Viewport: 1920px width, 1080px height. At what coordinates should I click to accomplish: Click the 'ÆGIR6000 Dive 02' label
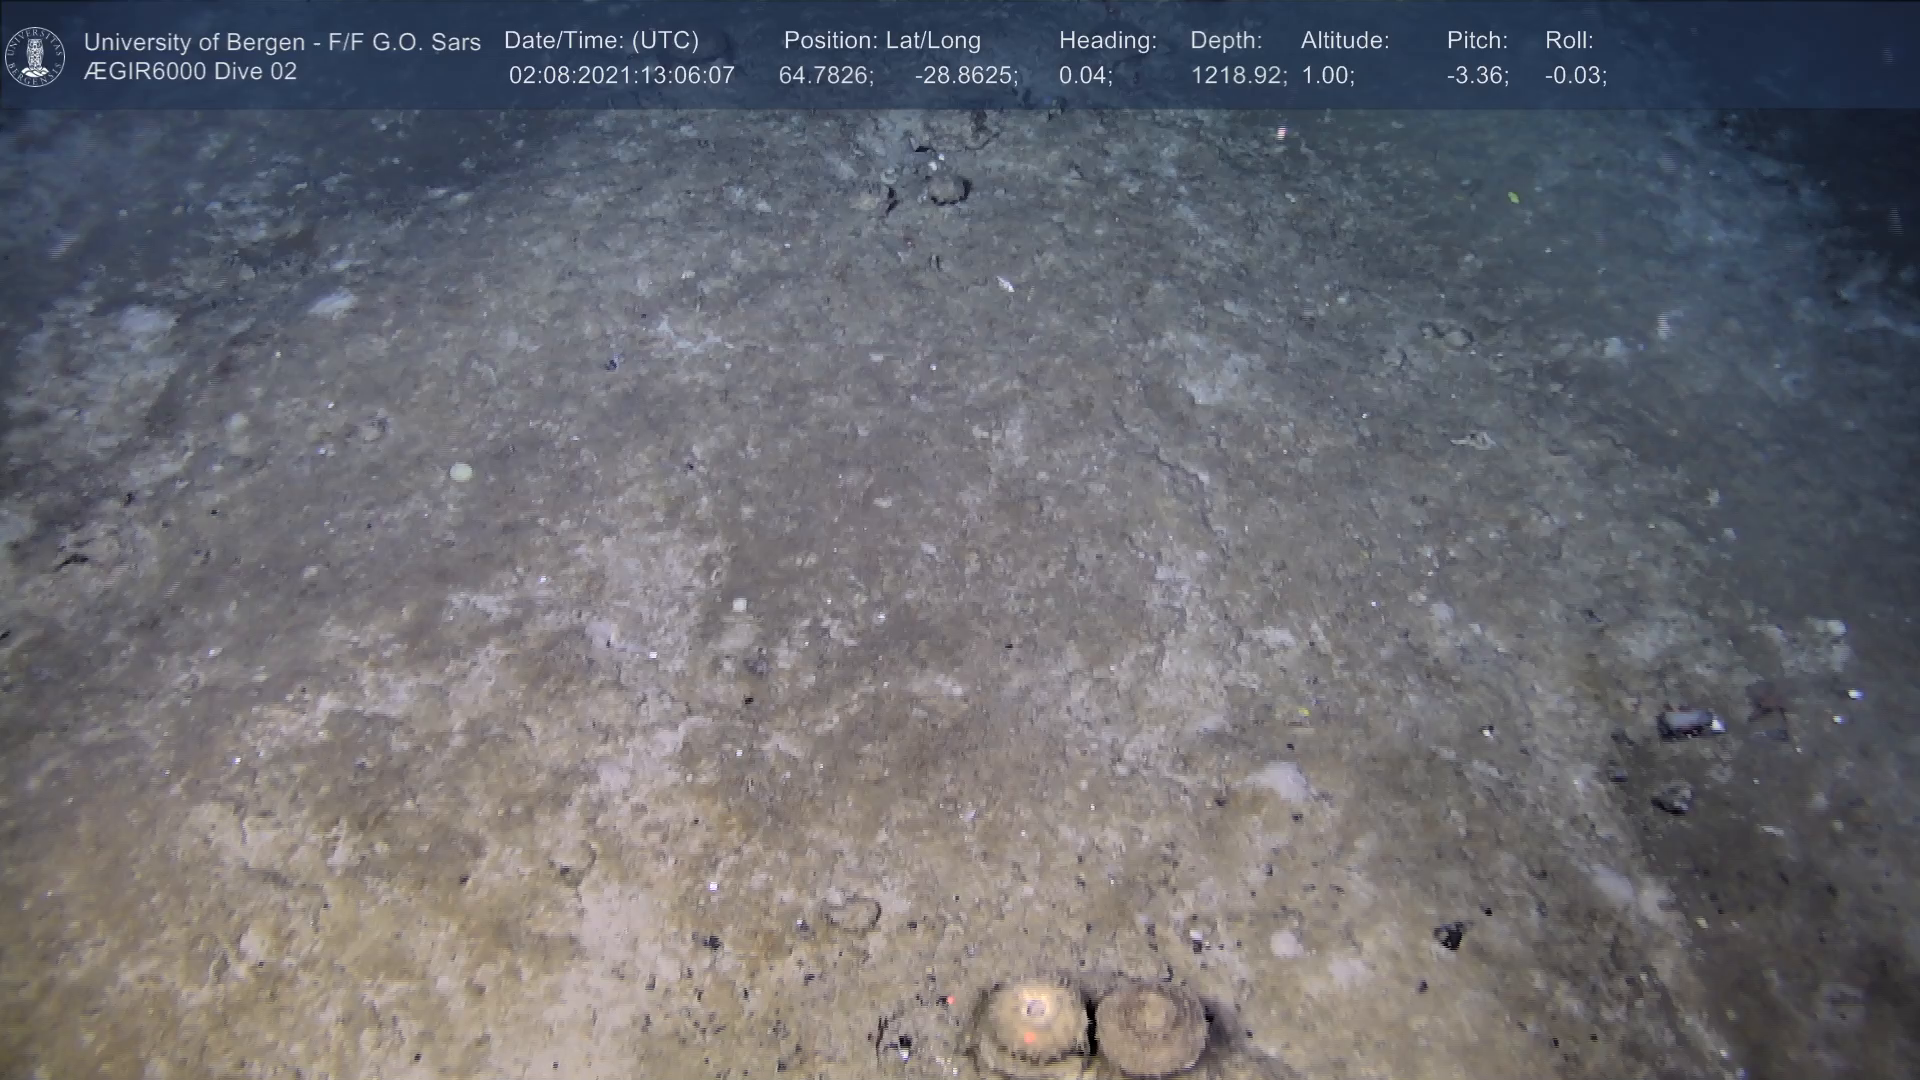point(190,72)
